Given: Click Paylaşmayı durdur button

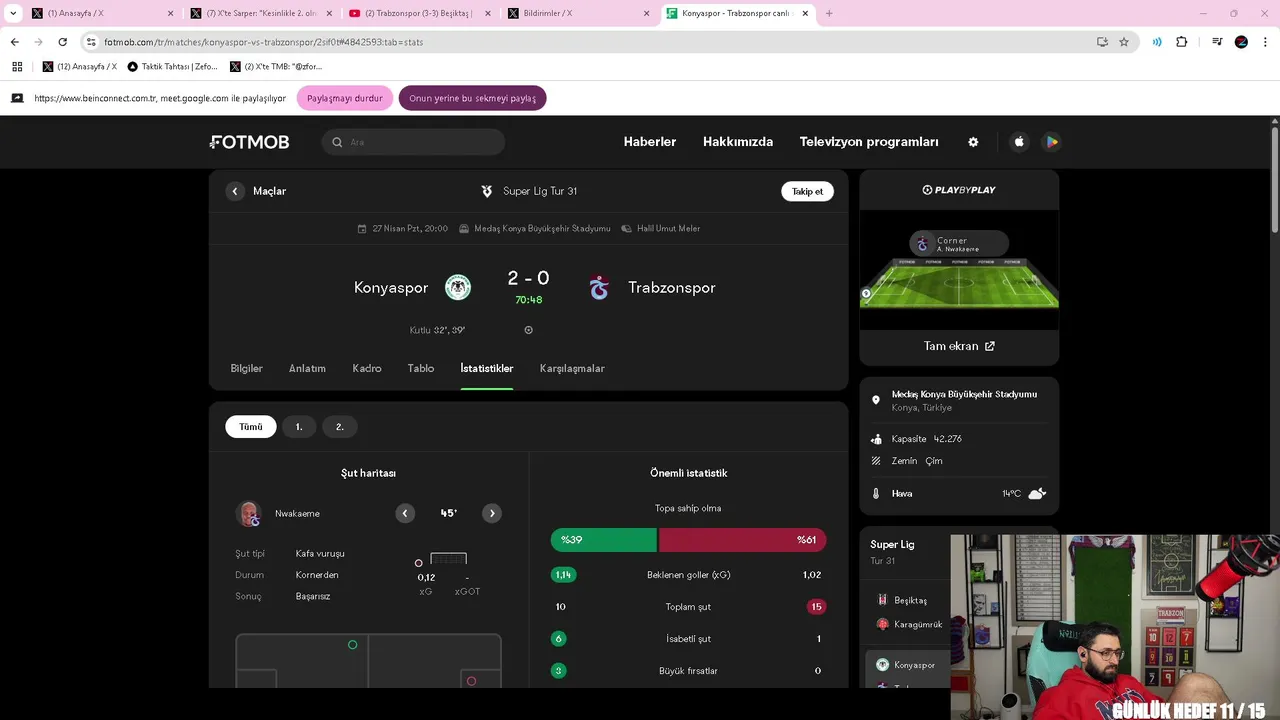Looking at the screenshot, I should tap(345, 98).
